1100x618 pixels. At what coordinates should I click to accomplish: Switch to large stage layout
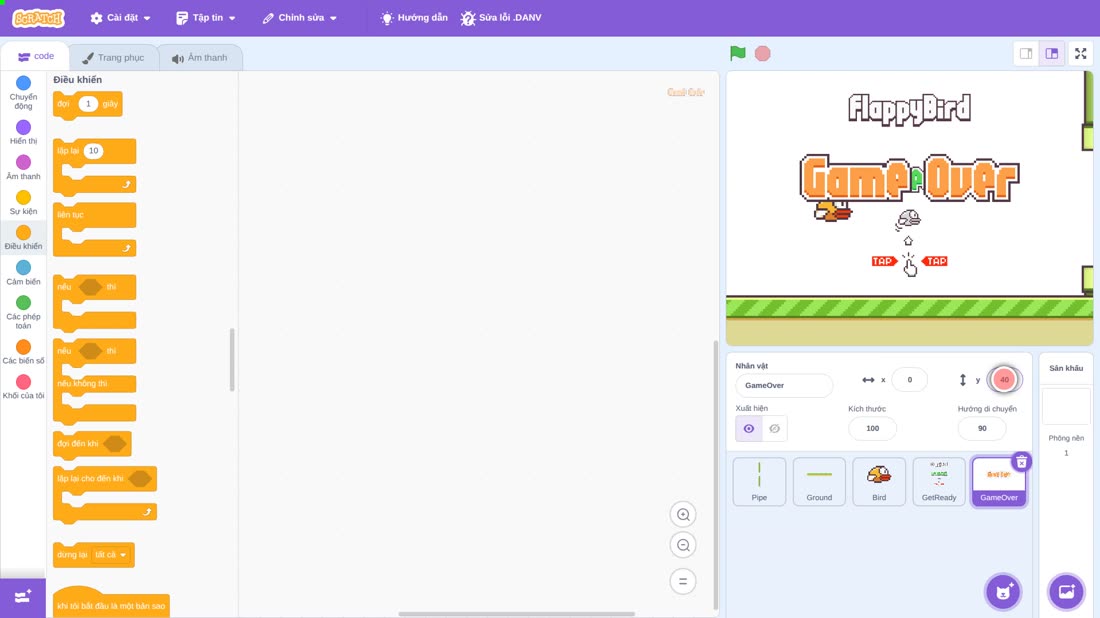(1052, 53)
